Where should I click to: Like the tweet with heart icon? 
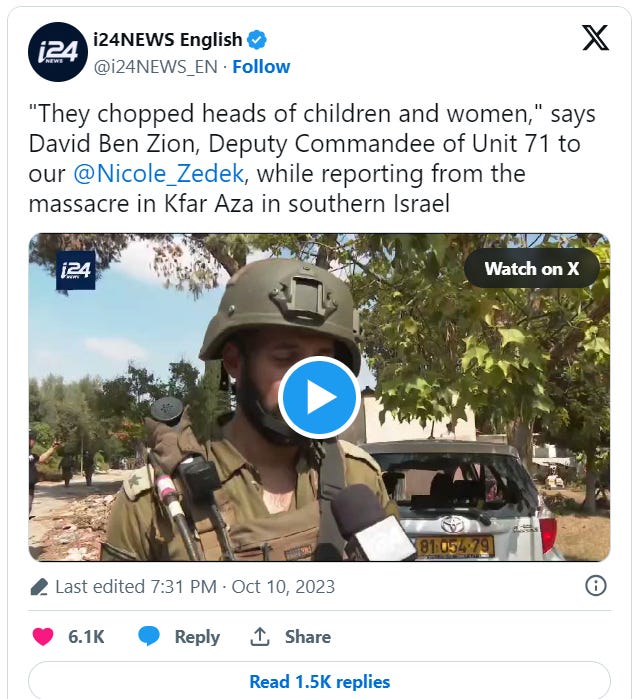pos(43,636)
